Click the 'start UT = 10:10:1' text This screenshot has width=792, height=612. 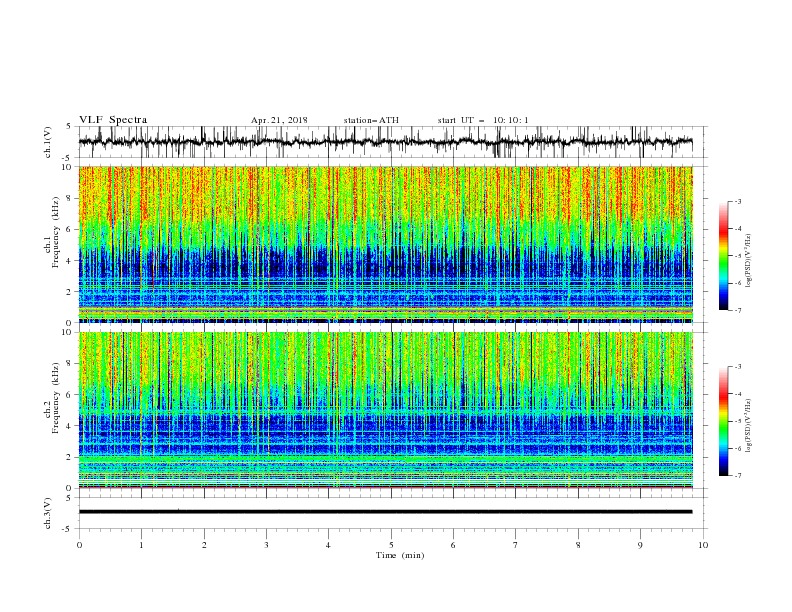pos(483,120)
